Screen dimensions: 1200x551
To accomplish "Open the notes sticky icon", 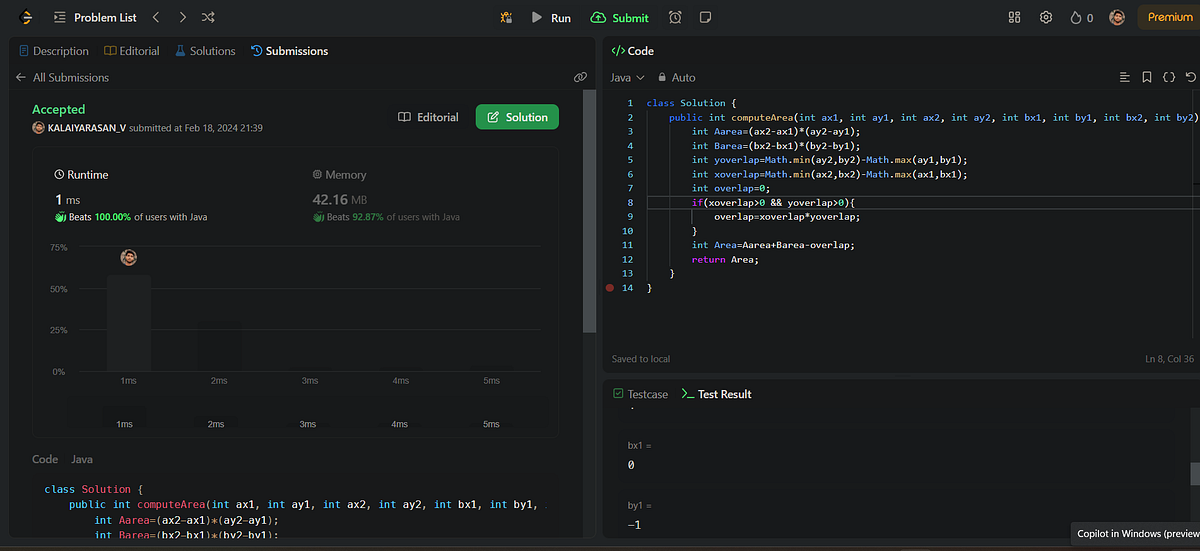I will (x=706, y=17).
